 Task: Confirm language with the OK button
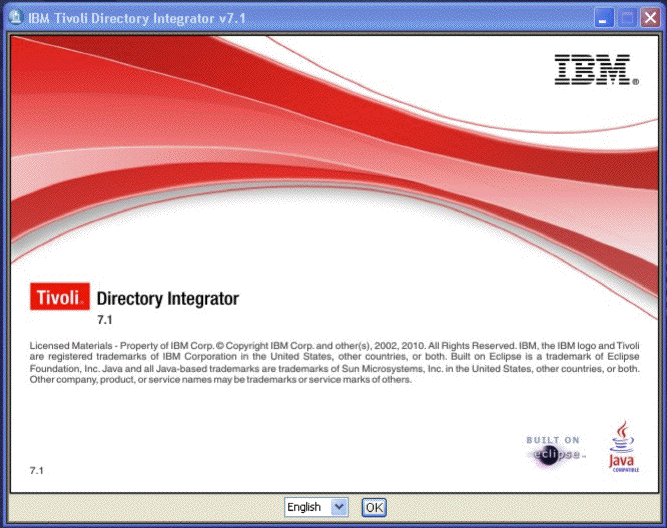(374, 508)
